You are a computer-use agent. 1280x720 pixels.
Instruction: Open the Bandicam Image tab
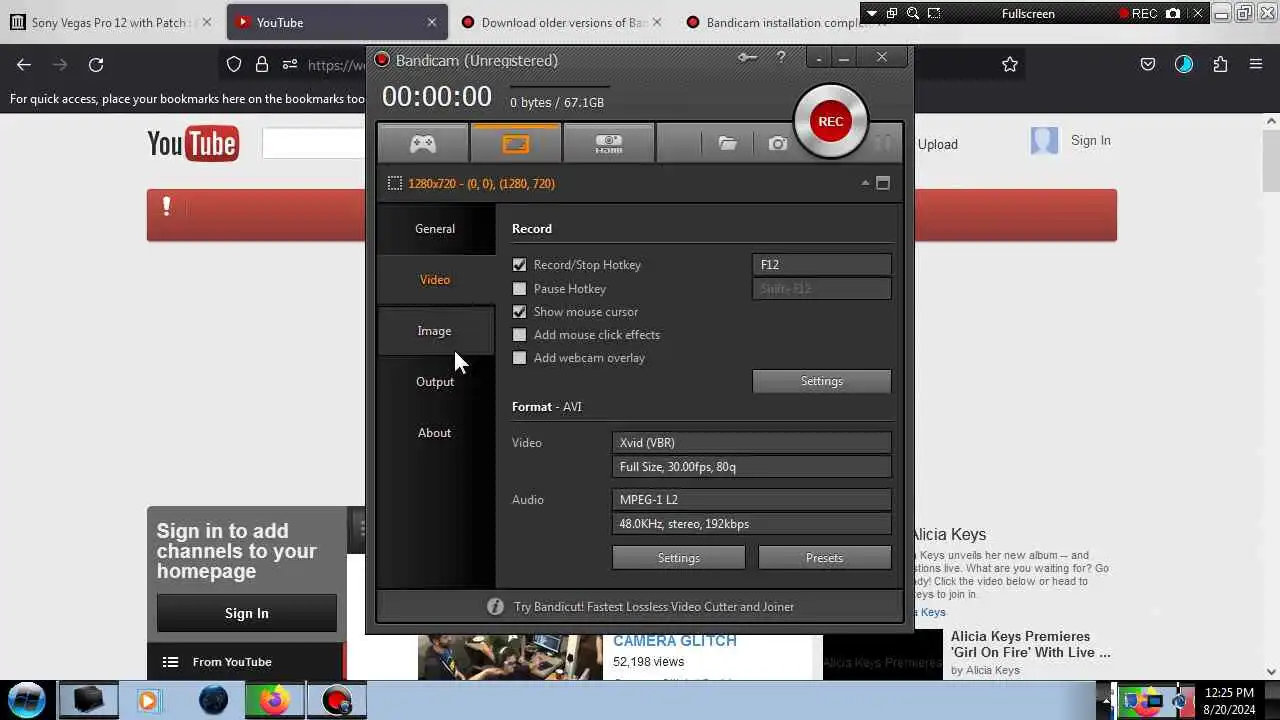tap(435, 330)
